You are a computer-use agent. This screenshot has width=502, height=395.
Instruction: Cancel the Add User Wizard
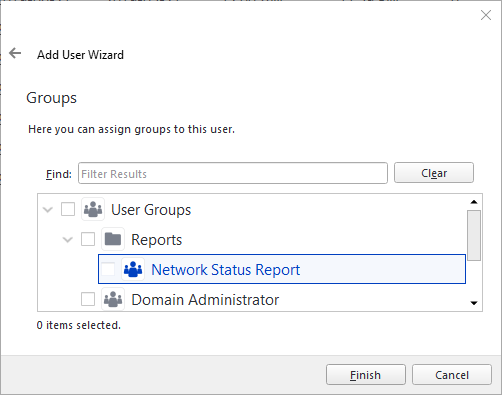pos(452,375)
